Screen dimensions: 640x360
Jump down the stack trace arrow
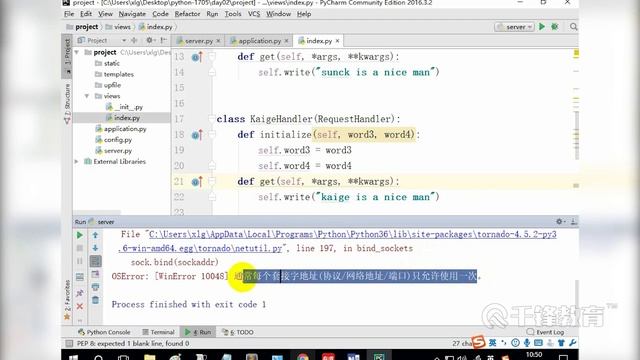coord(95,248)
